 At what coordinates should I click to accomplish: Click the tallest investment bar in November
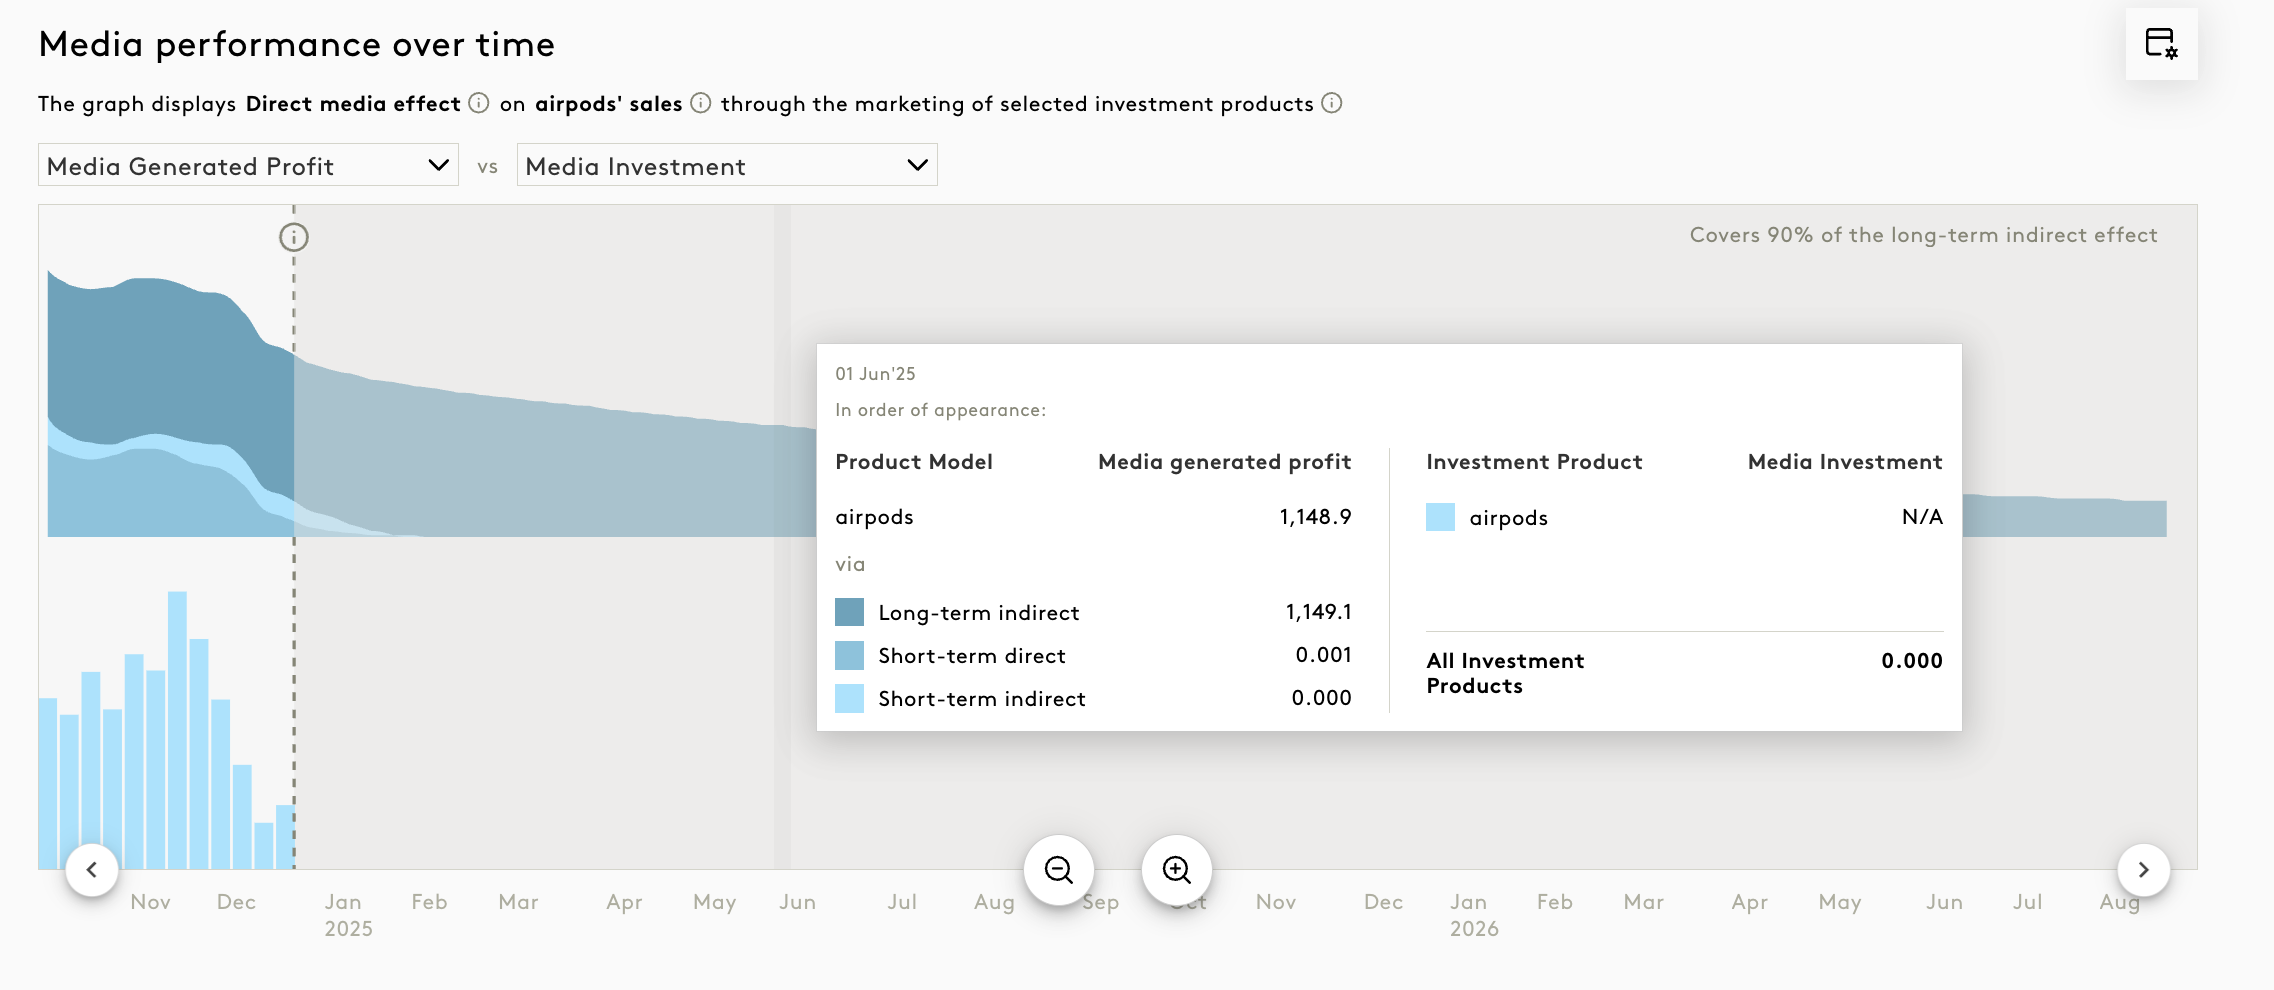click(177, 730)
